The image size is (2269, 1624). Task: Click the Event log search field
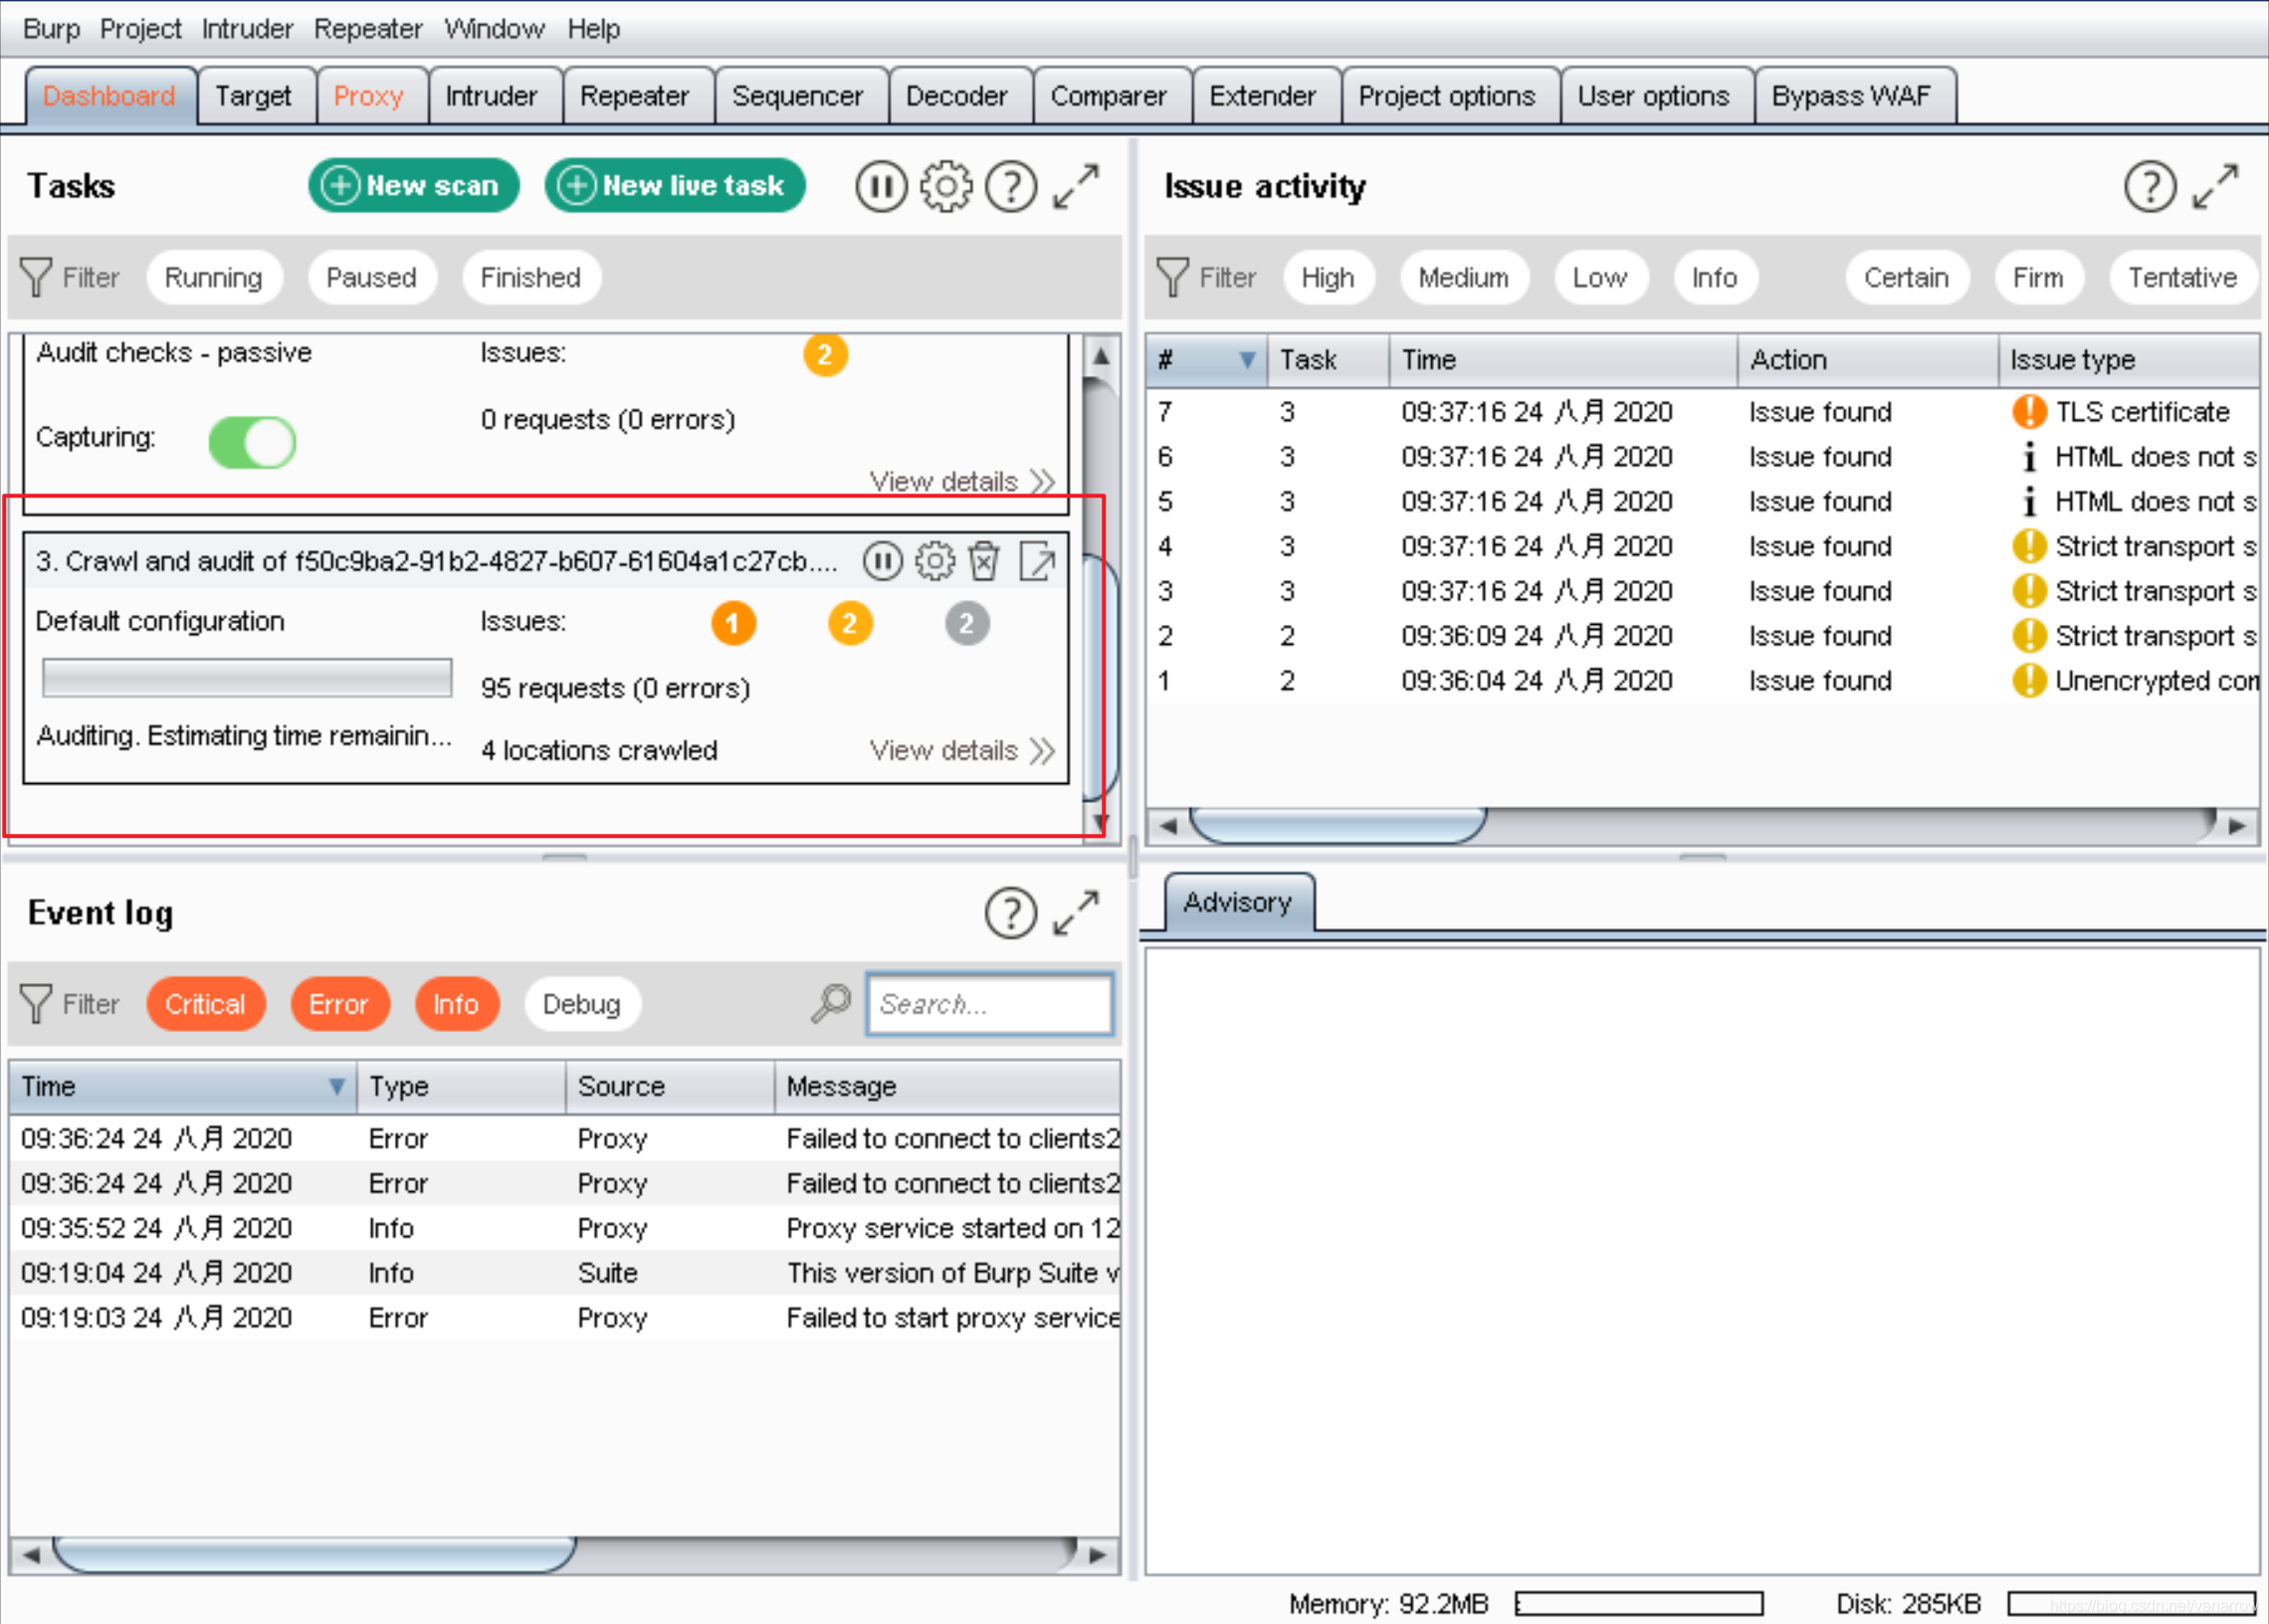click(988, 1003)
